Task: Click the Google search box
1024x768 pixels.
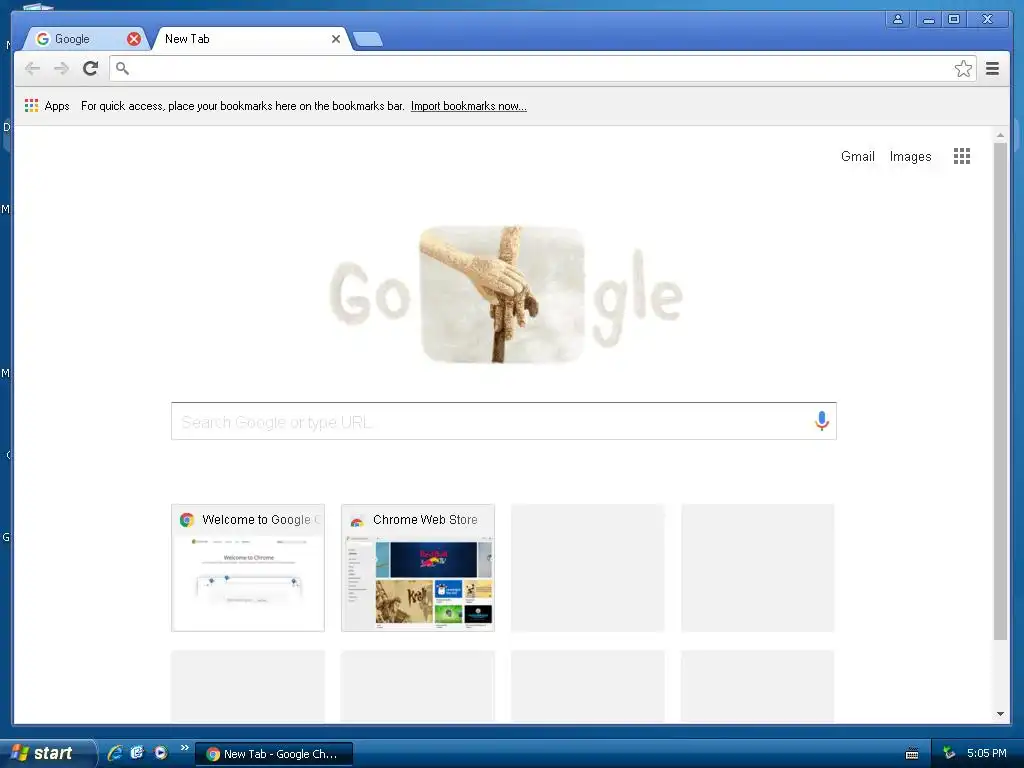Action: 504,421
